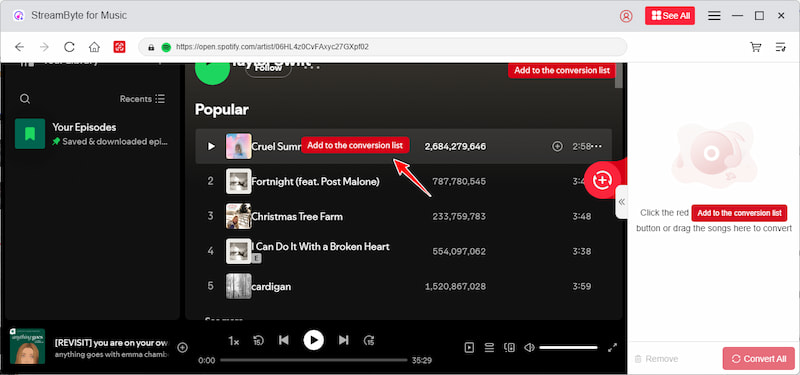The height and width of the screenshot is (375, 800).
Task: Click top Add to the conversion list button
Action: click(562, 70)
